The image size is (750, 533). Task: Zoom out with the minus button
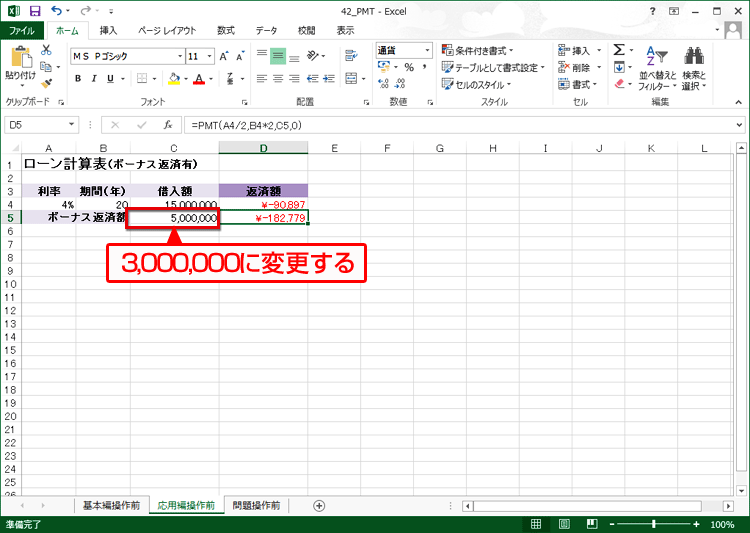(x=612, y=524)
